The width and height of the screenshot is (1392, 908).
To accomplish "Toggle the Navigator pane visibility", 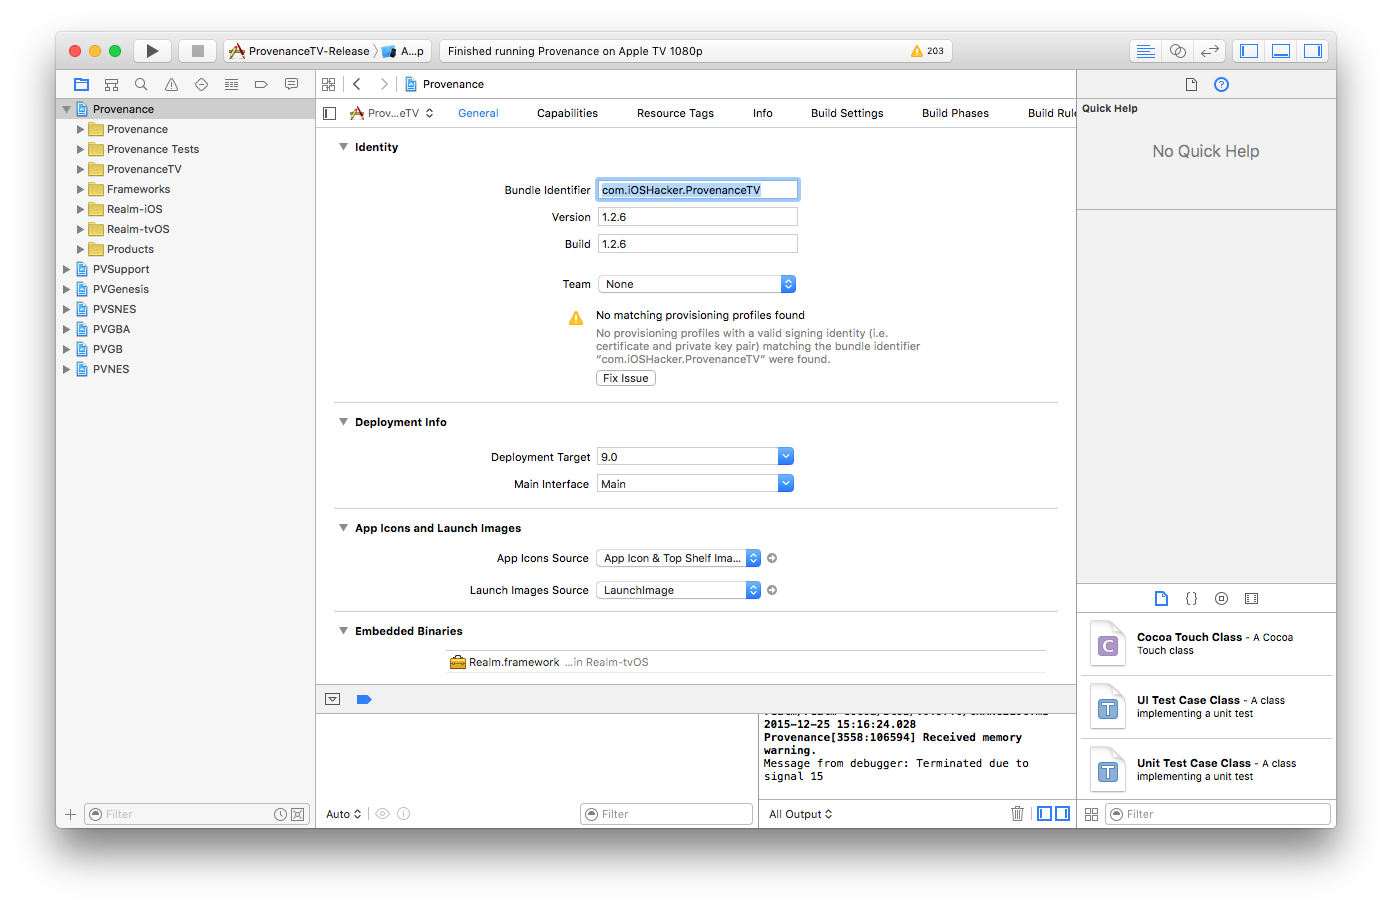I will point(1249,51).
